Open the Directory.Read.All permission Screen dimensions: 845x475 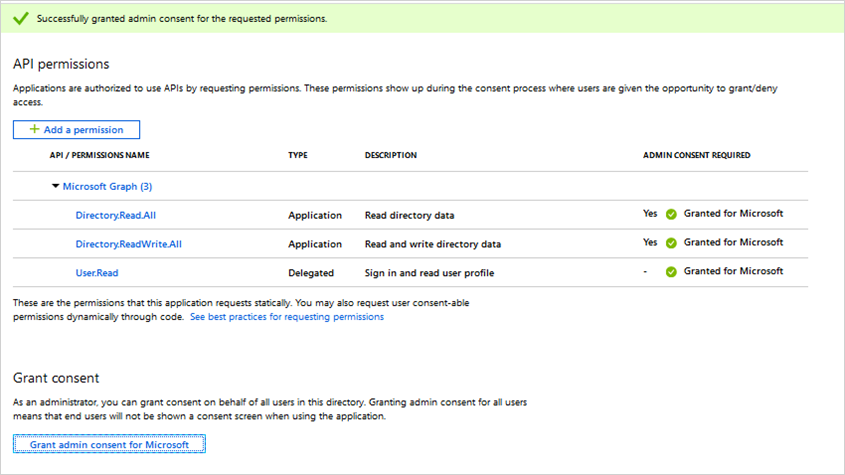point(115,215)
